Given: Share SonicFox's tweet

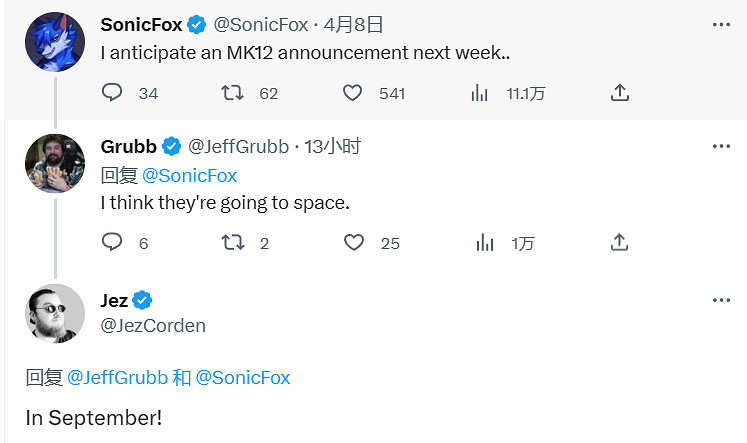Looking at the screenshot, I should (619, 93).
